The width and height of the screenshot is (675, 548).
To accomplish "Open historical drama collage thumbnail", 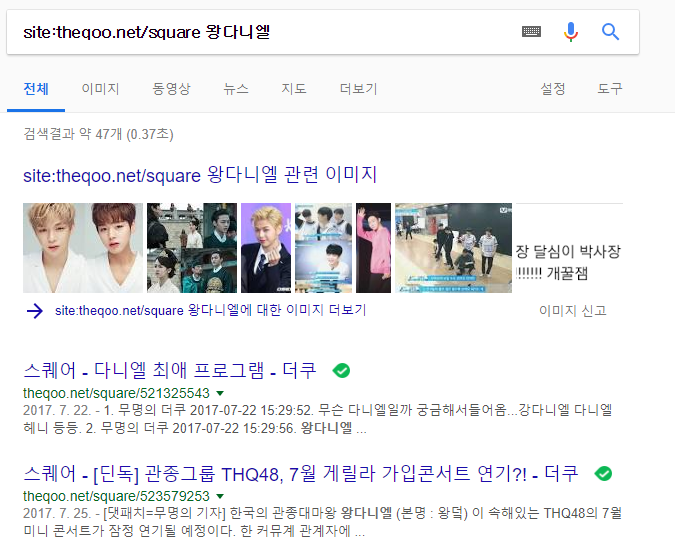I will click(192, 248).
